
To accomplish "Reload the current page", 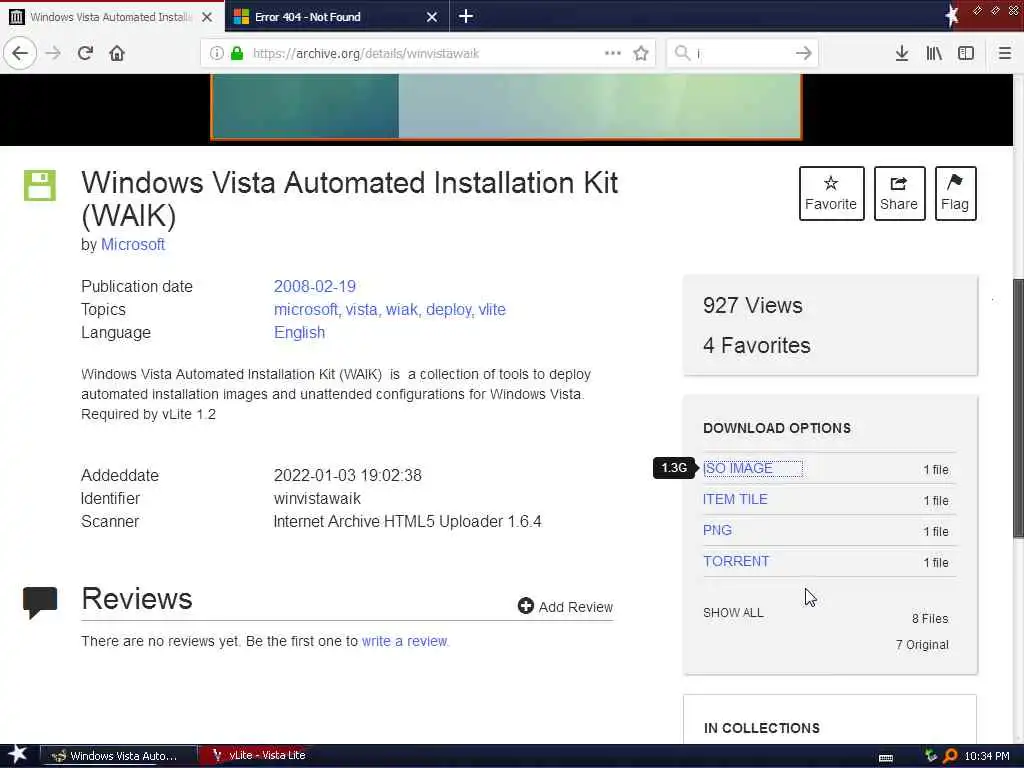I will pyautogui.click(x=85, y=53).
